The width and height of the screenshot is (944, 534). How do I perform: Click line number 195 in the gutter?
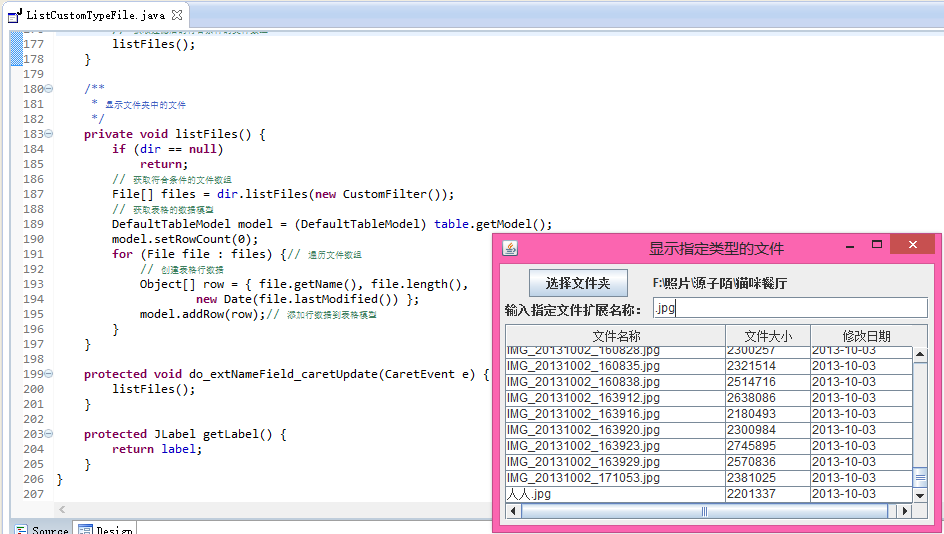coord(34,314)
